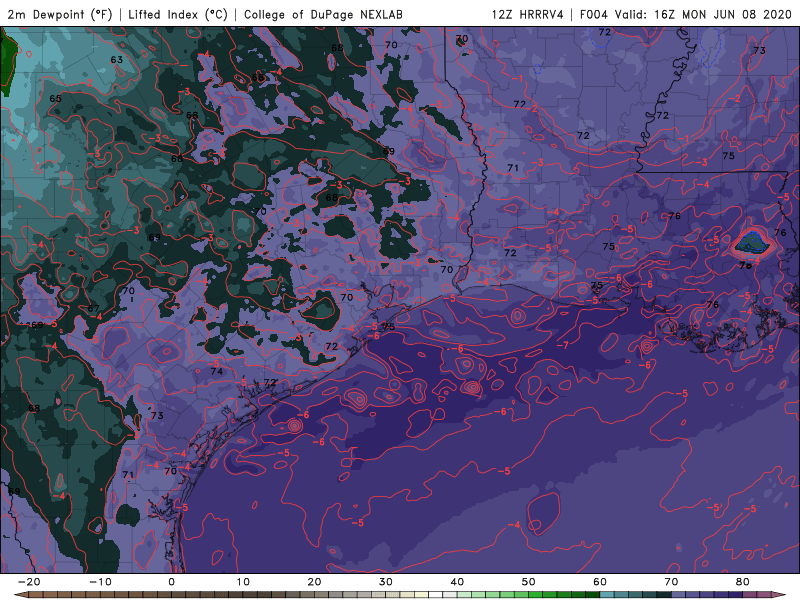
Task: Click the right arrow end of color bar
Action: click(781, 595)
